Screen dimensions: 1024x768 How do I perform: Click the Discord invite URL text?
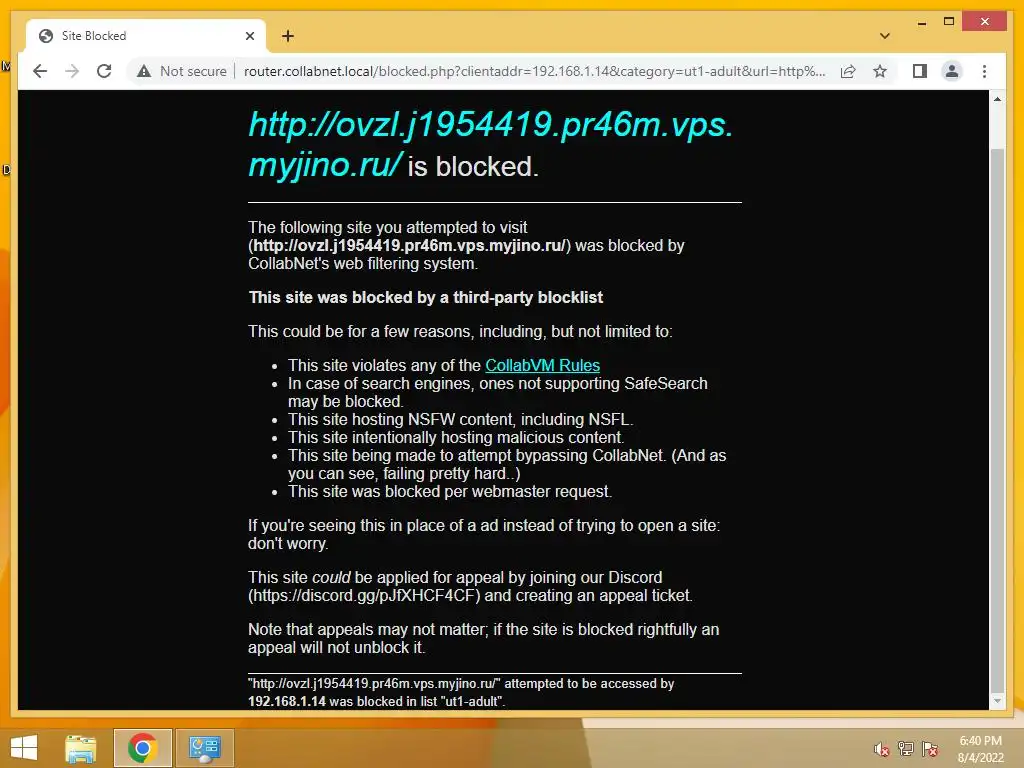click(x=364, y=596)
